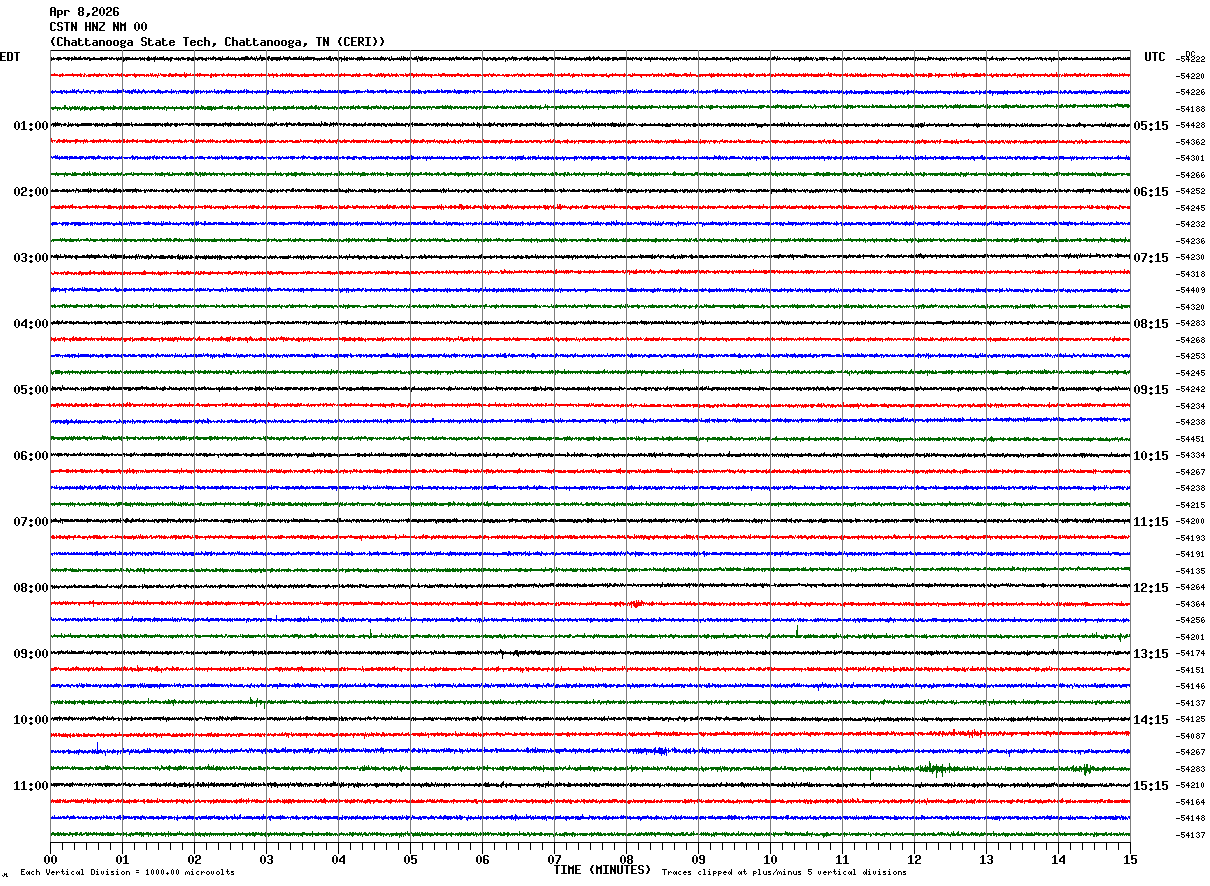
Task: Click the 05:15 UTC time label
Action: point(1151,126)
